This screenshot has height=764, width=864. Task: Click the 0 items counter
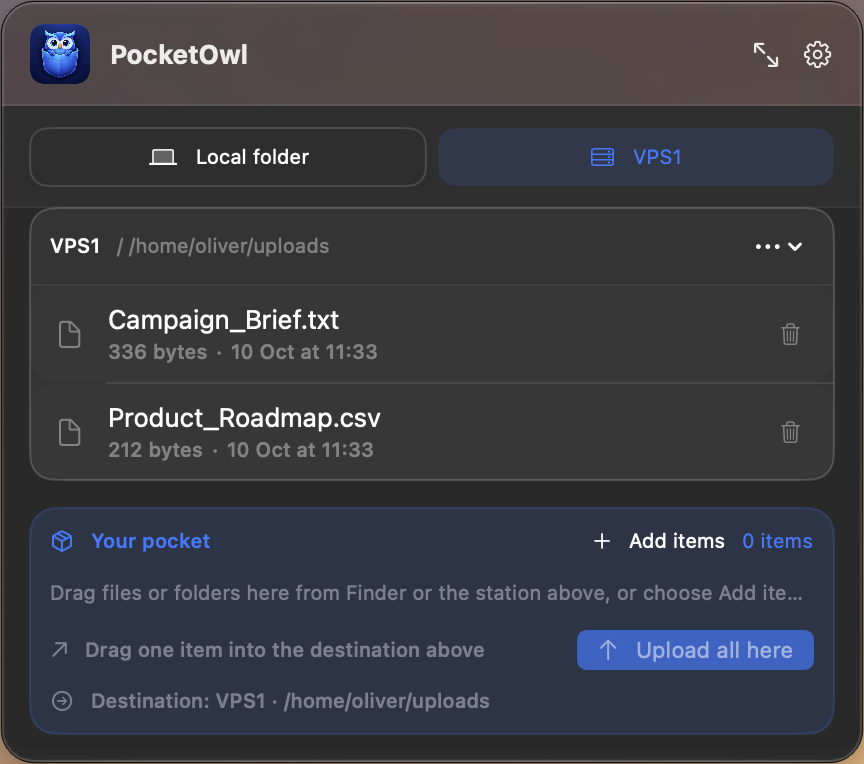point(777,541)
